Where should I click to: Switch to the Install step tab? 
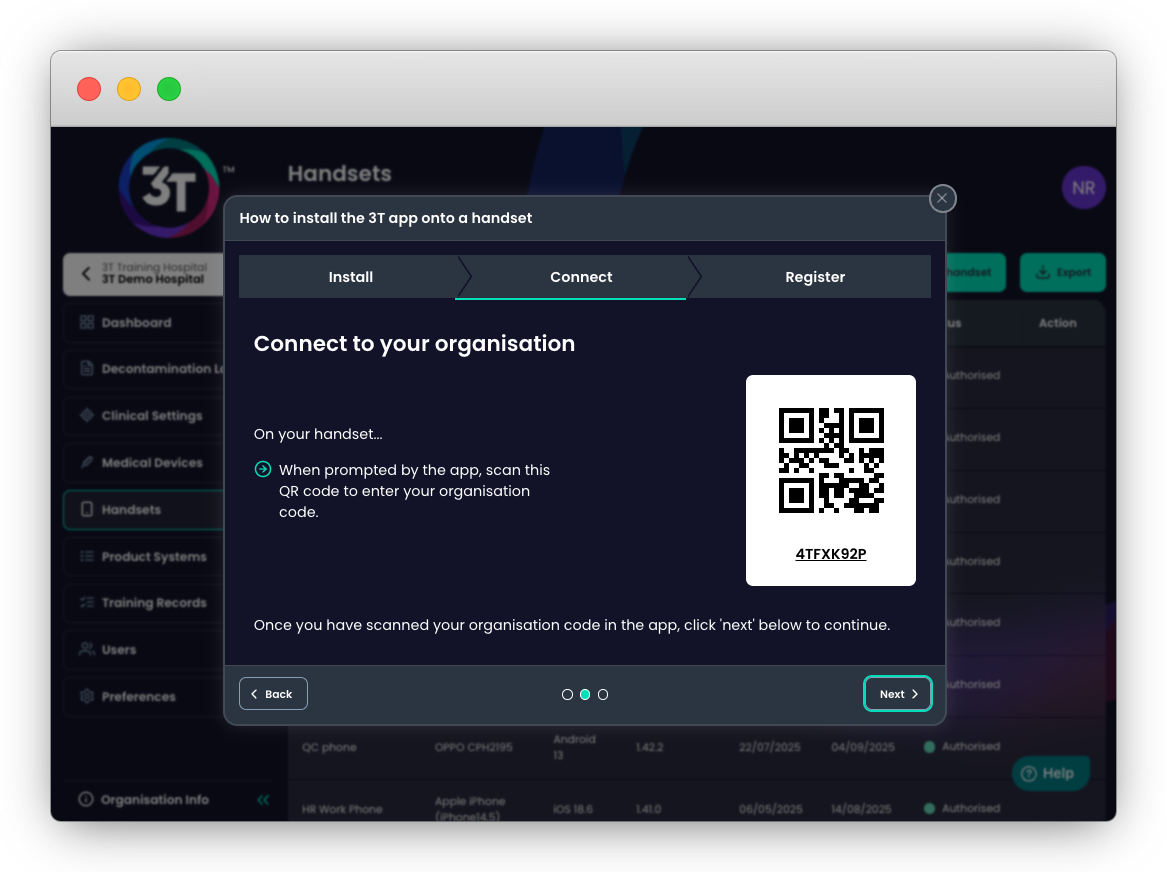[351, 277]
